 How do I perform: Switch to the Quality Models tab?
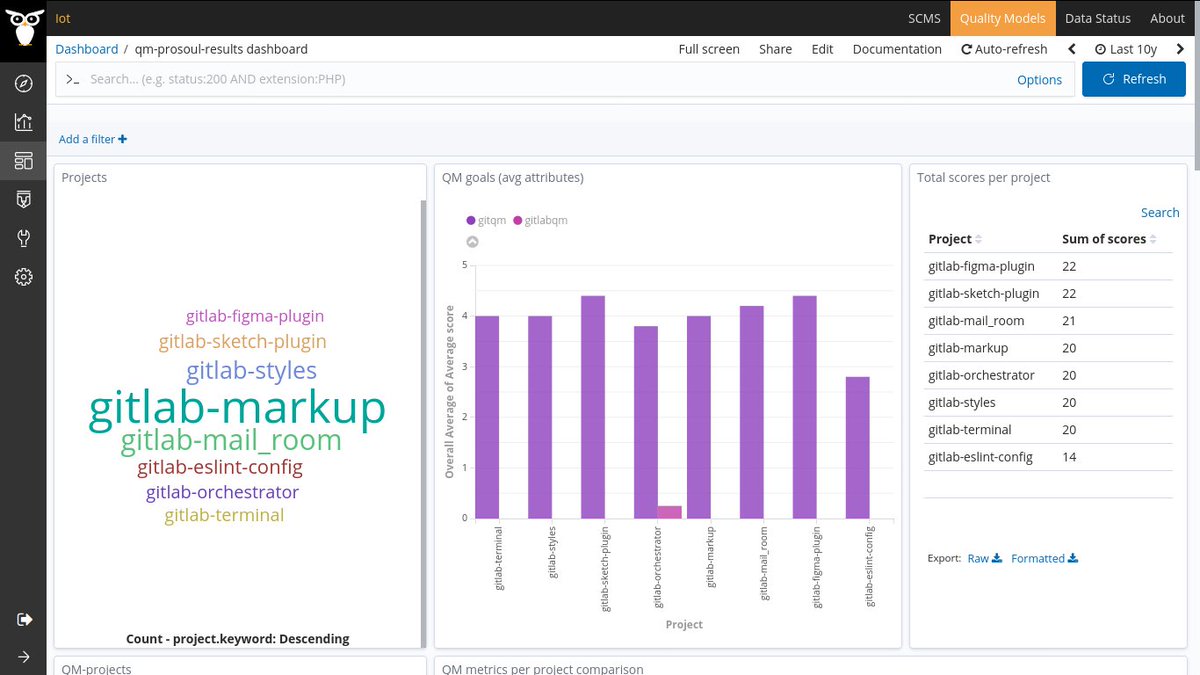click(x=1002, y=18)
